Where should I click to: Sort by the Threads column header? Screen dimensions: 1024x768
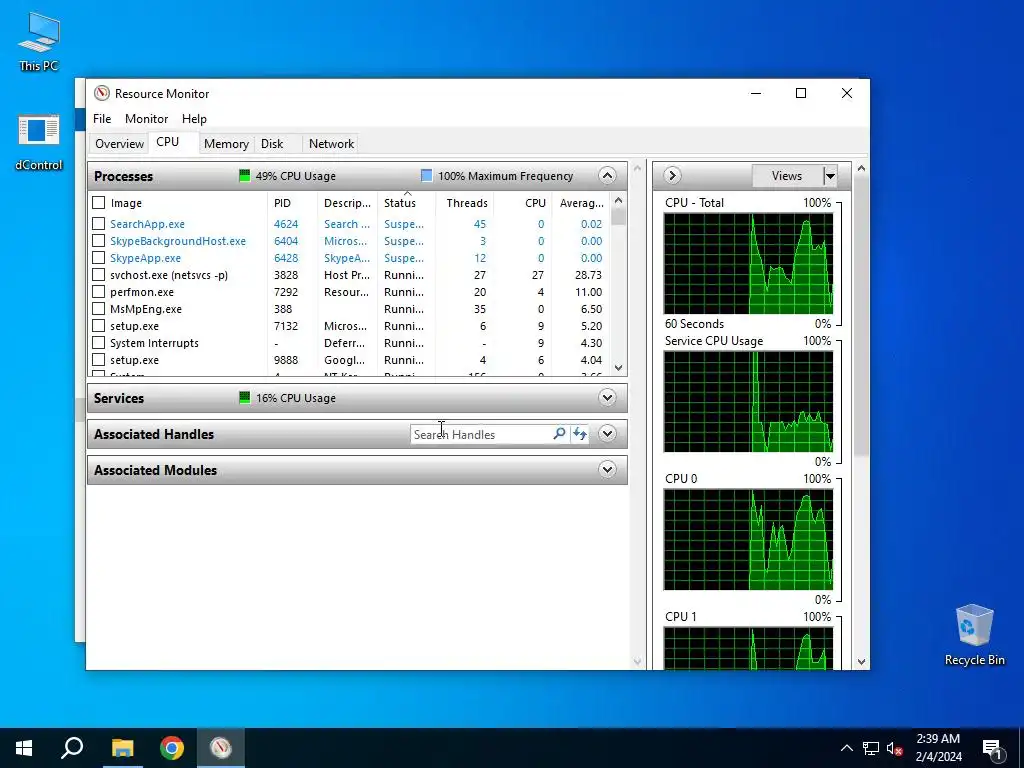click(x=467, y=203)
